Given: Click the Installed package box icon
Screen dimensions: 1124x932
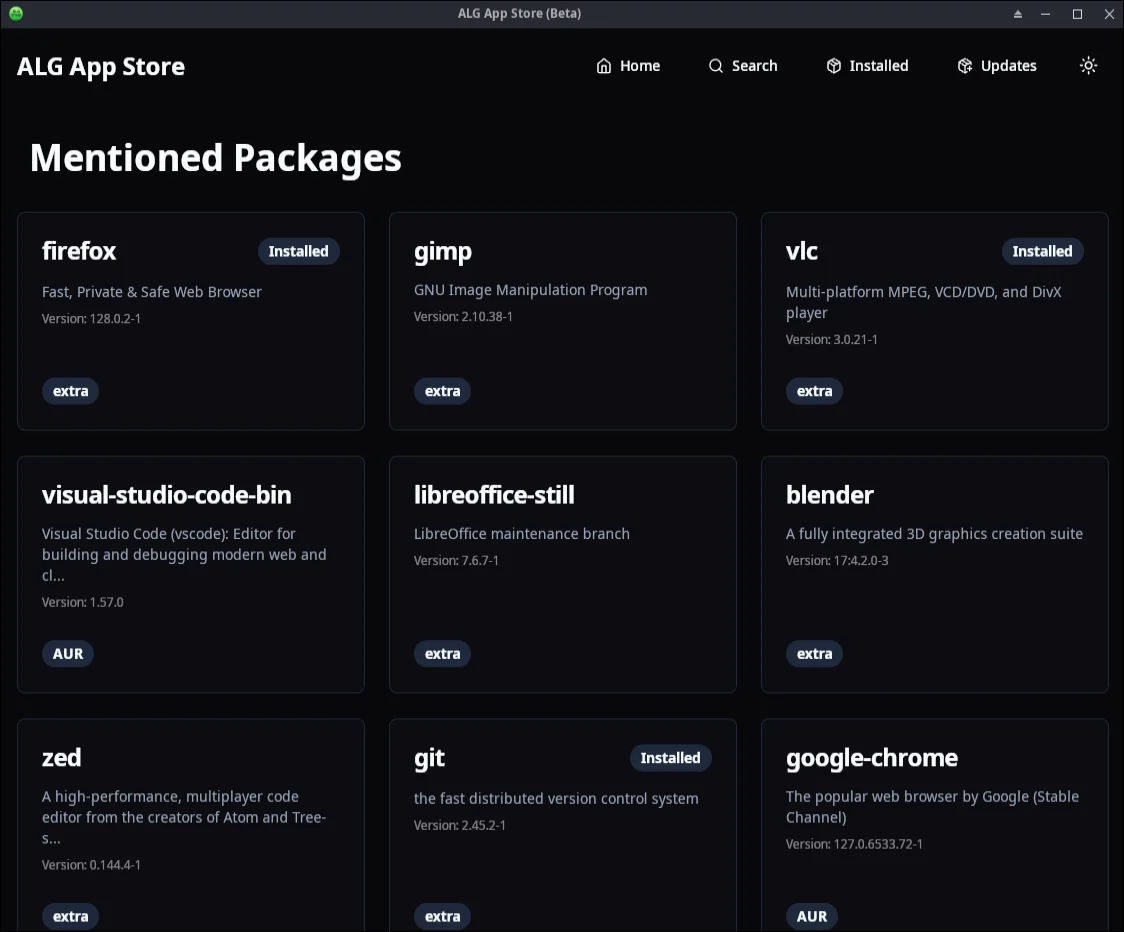Looking at the screenshot, I should click(x=833, y=66).
